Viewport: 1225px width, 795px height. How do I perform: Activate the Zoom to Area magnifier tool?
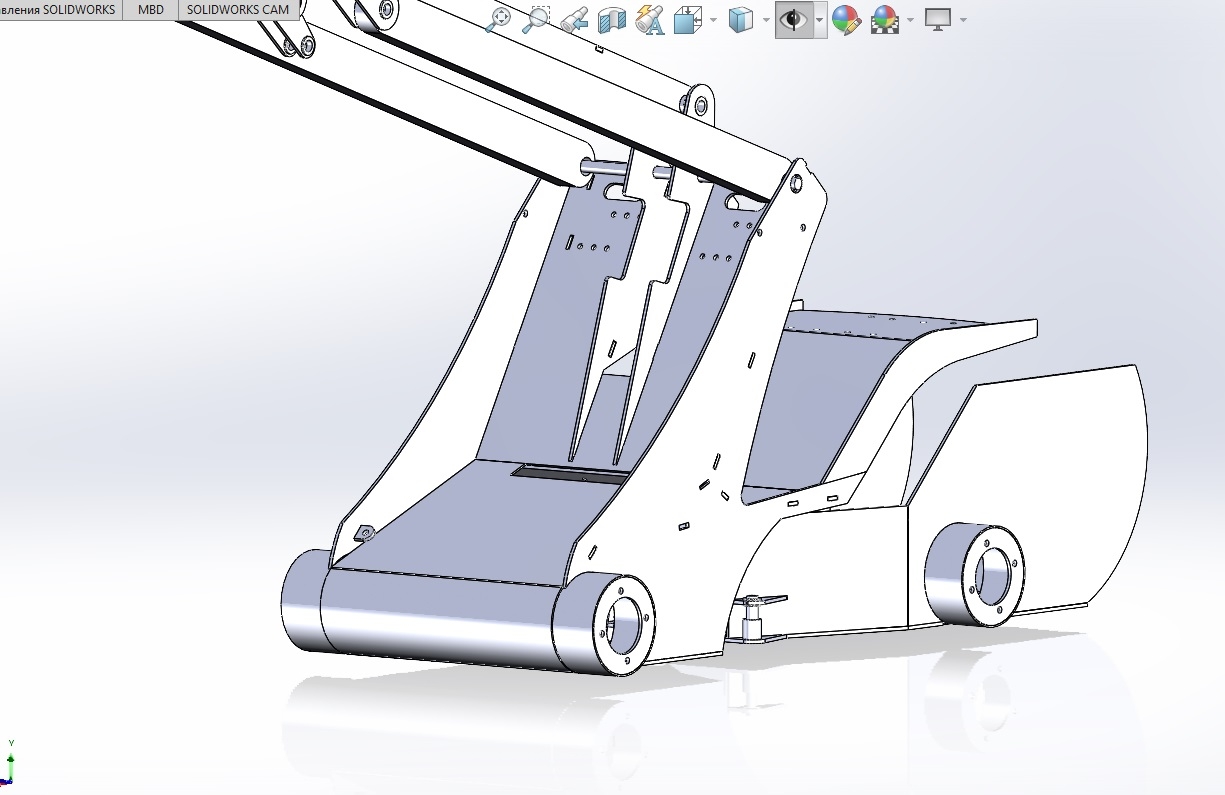coord(537,19)
